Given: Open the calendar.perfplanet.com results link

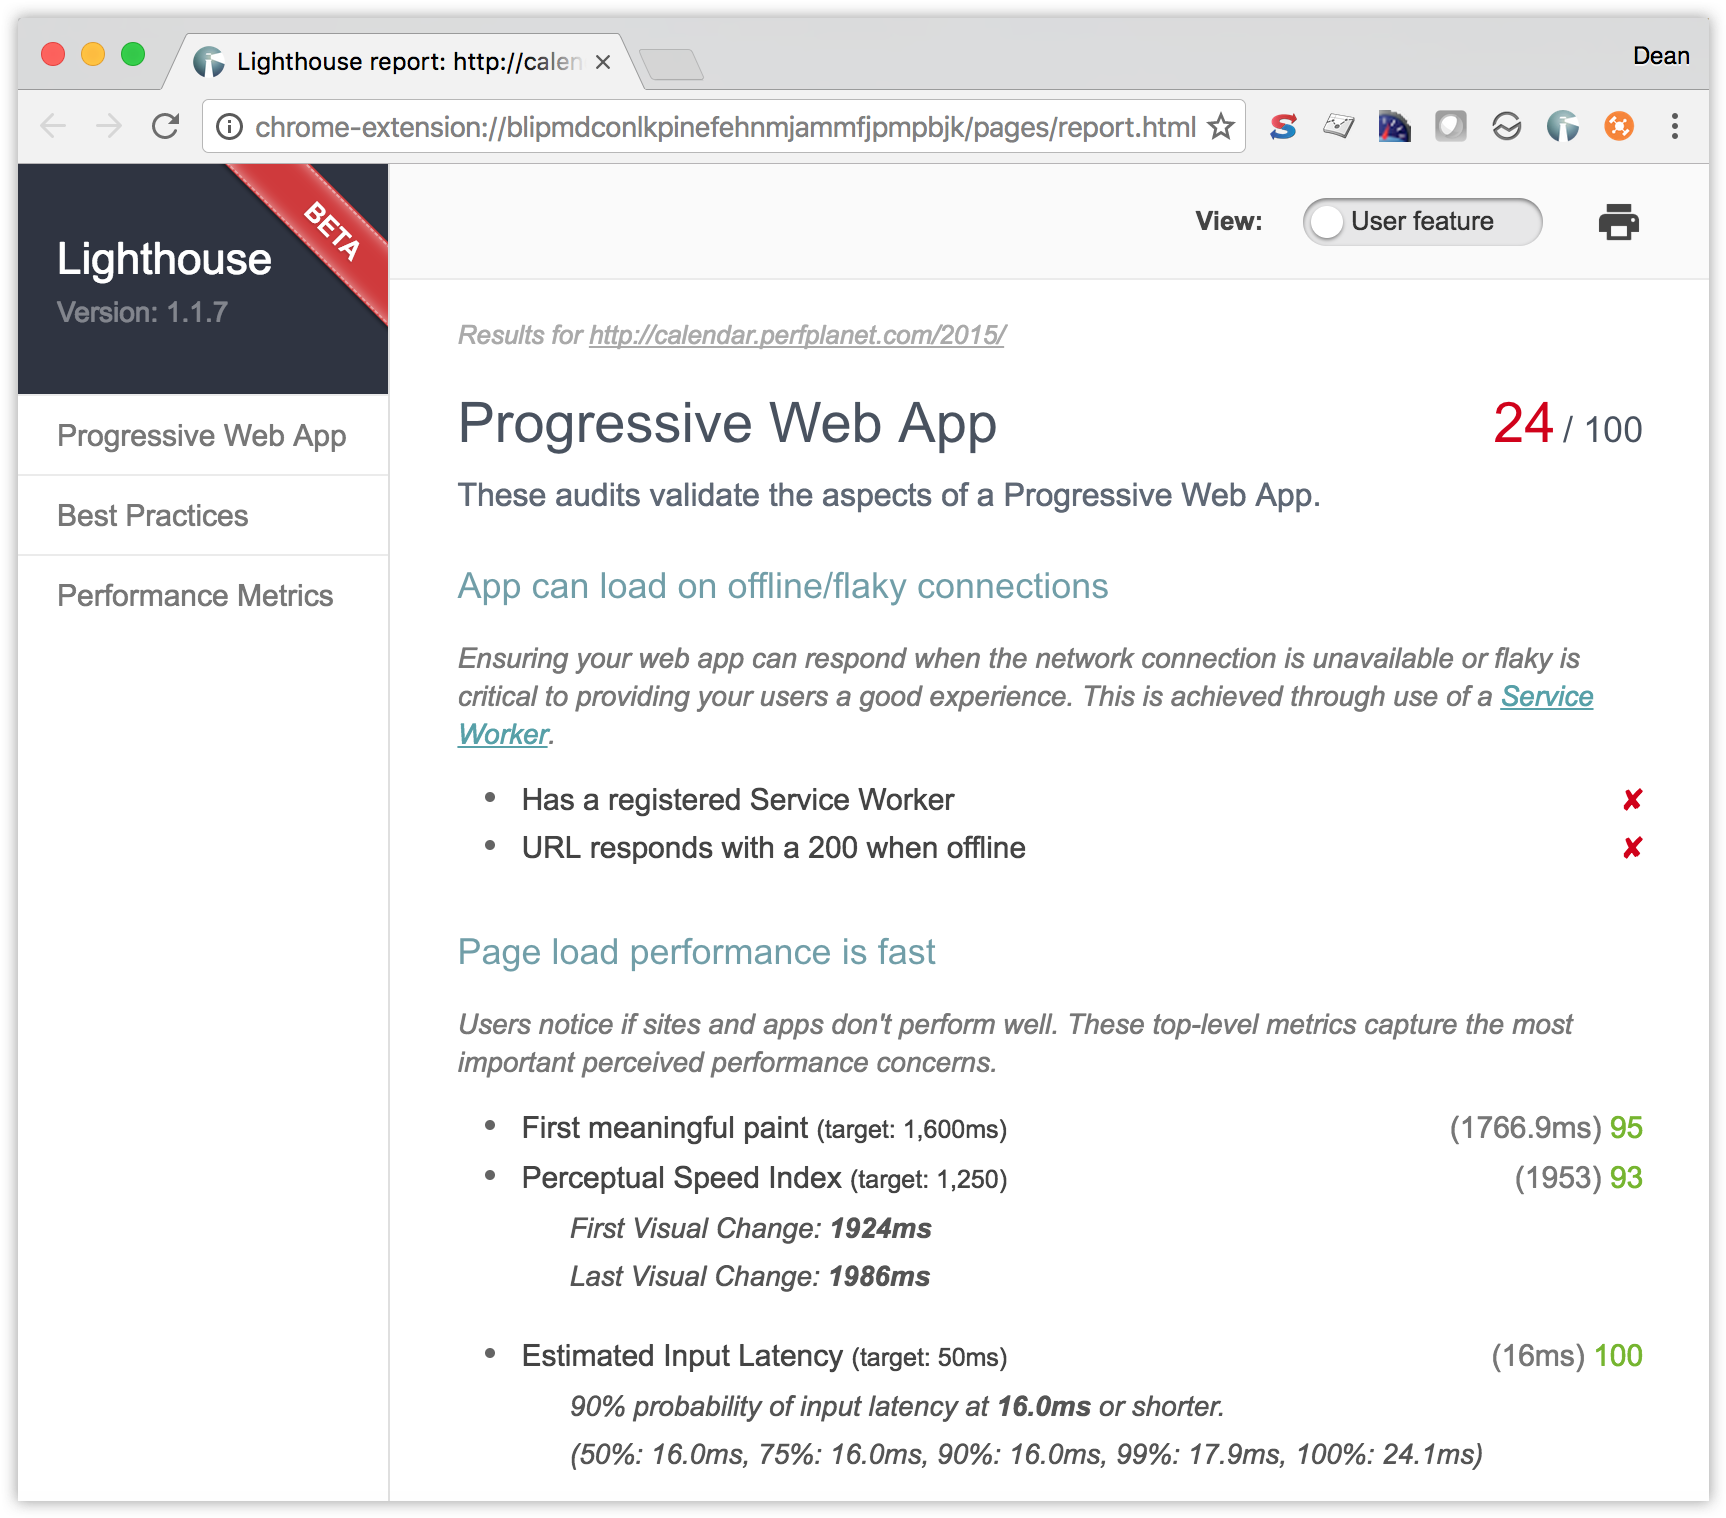Looking at the screenshot, I should (x=797, y=335).
